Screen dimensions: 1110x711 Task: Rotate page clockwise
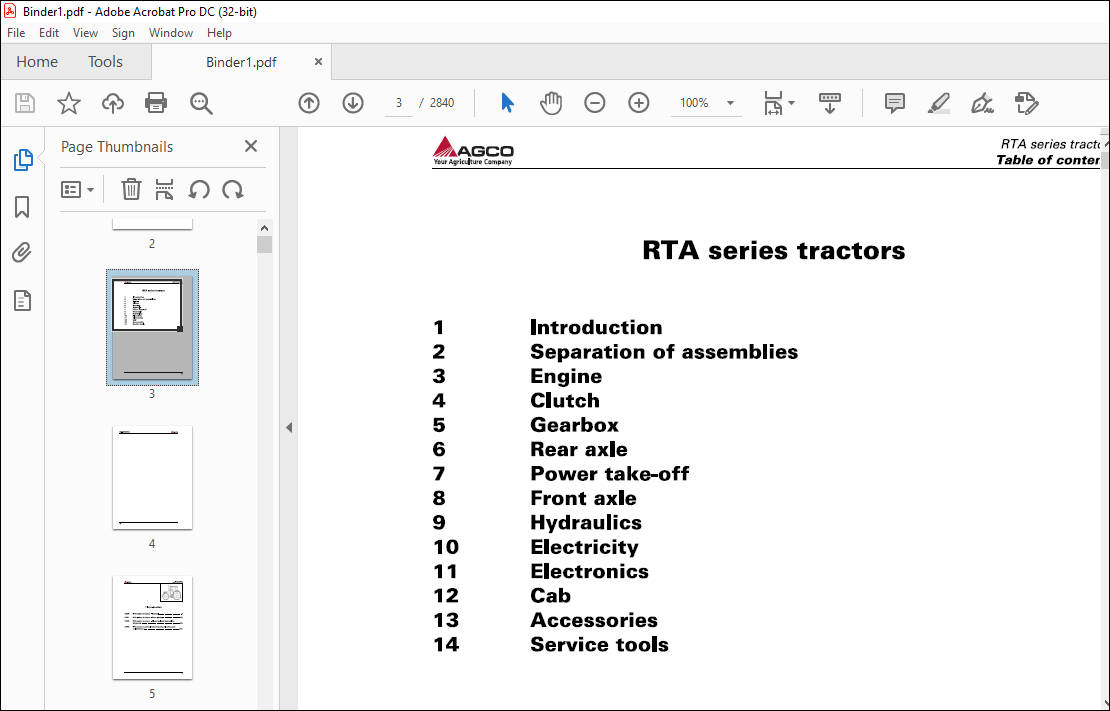(x=233, y=190)
